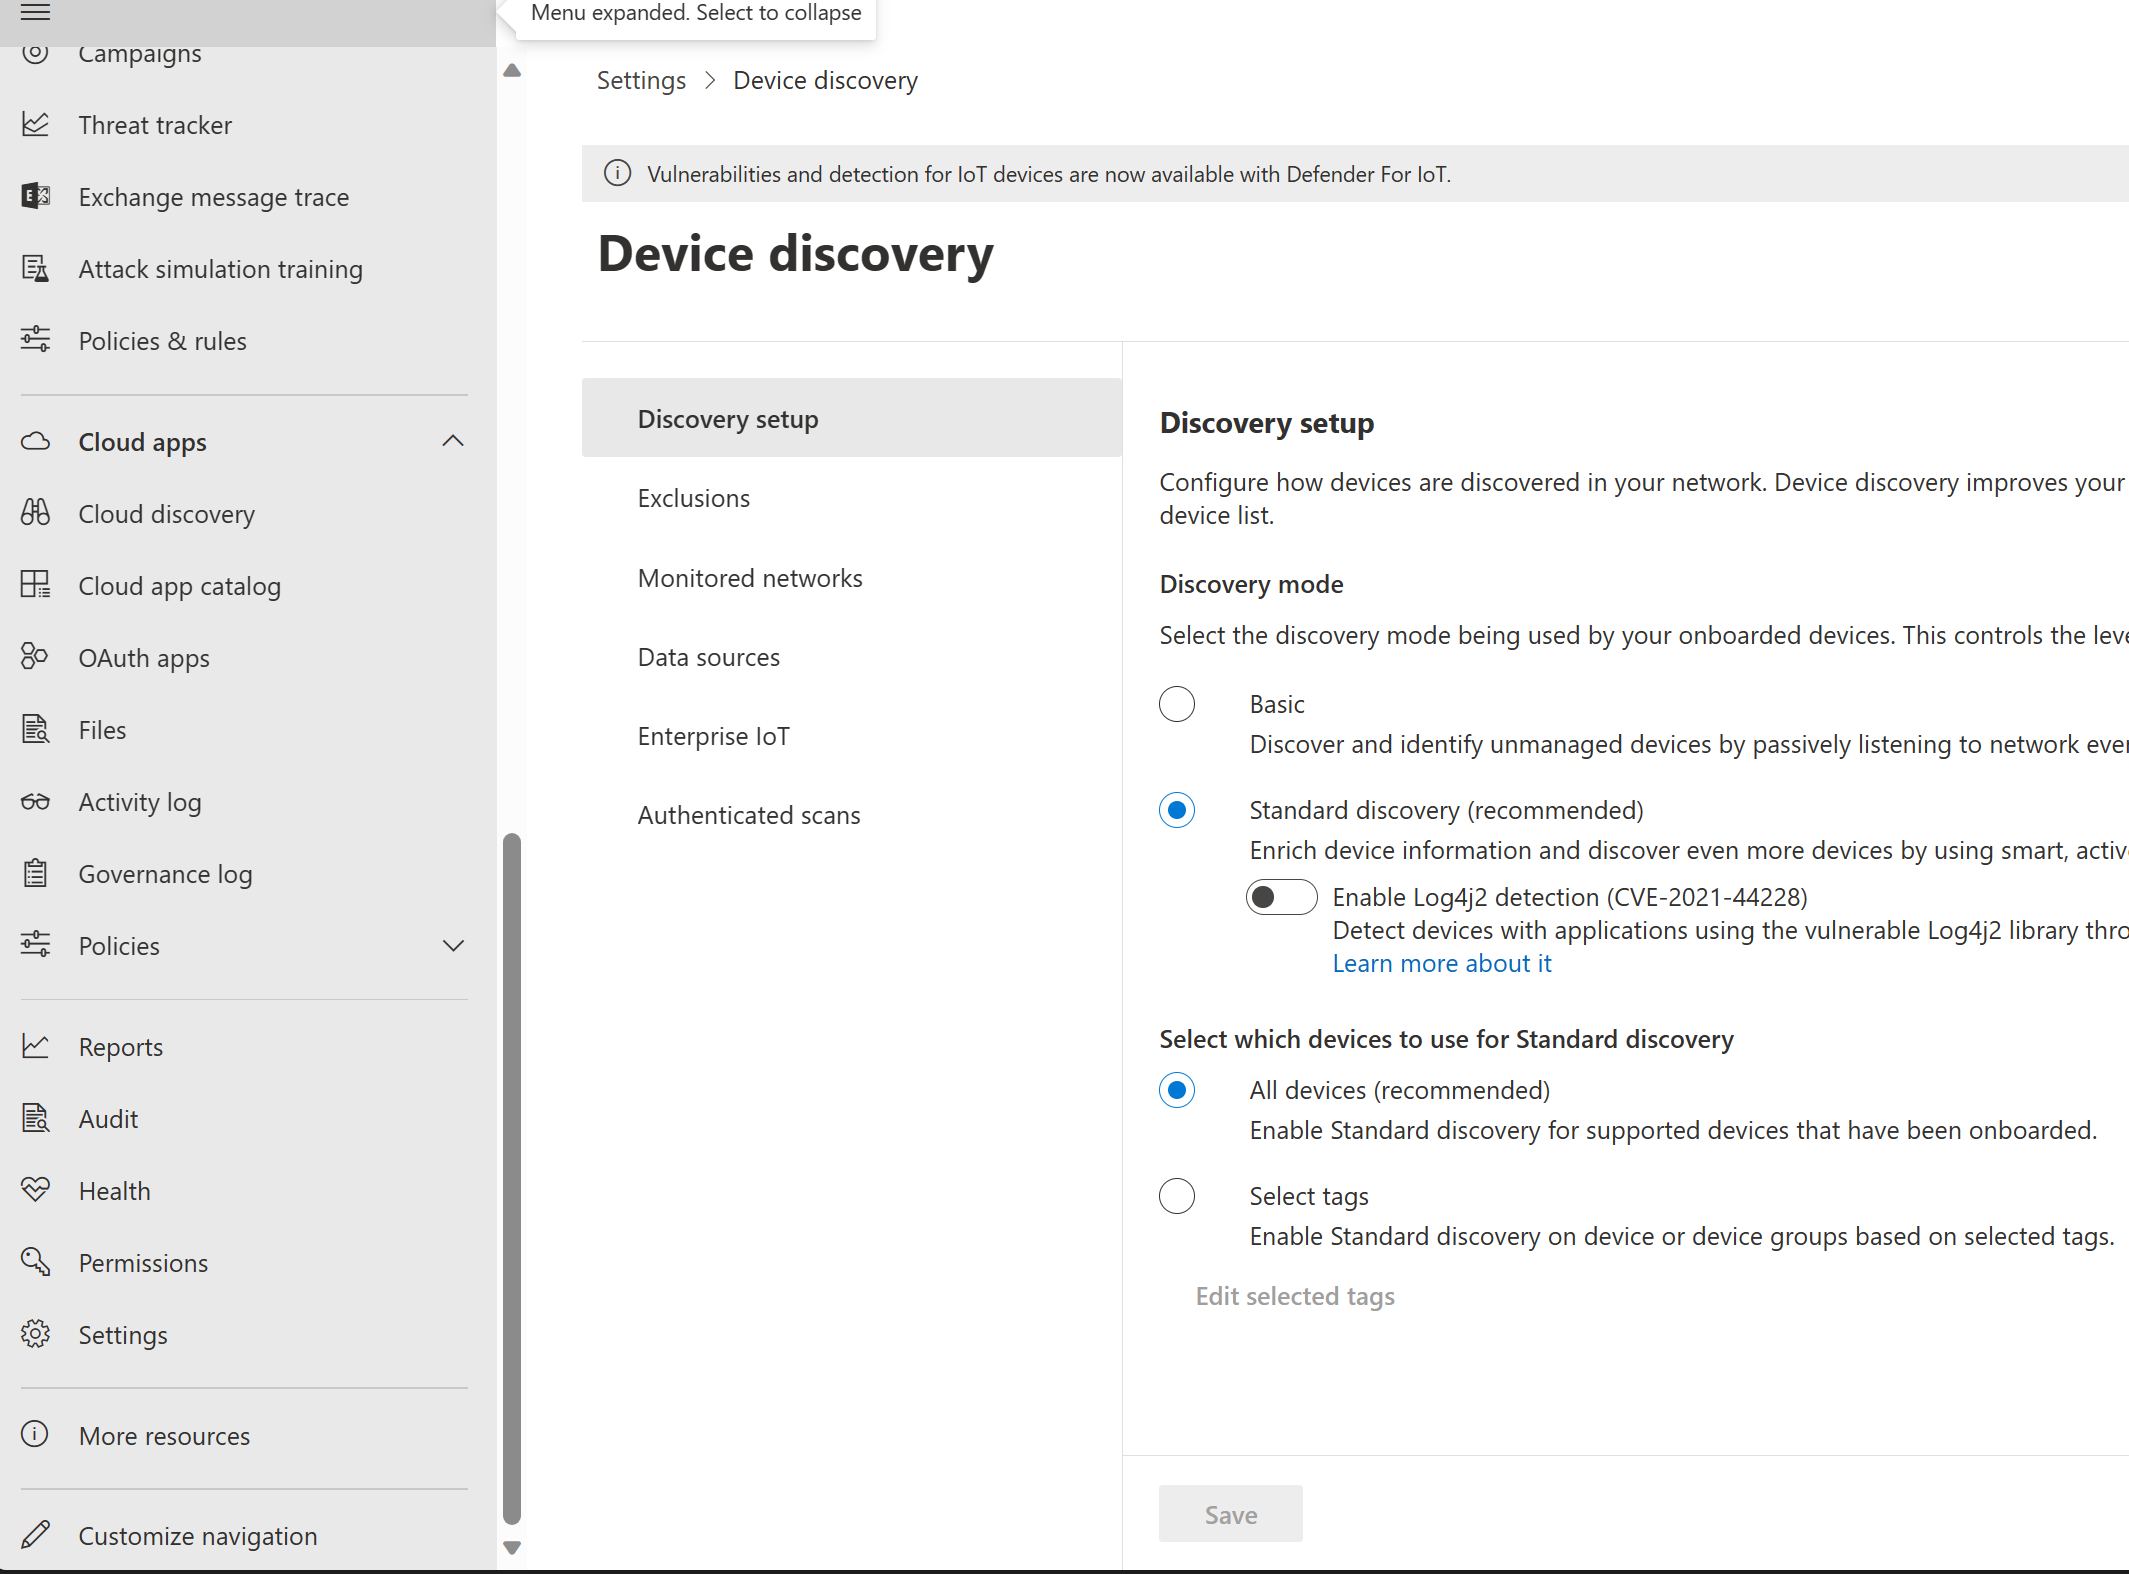Scroll down the sidebar navigation

[x=512, y=1548]
